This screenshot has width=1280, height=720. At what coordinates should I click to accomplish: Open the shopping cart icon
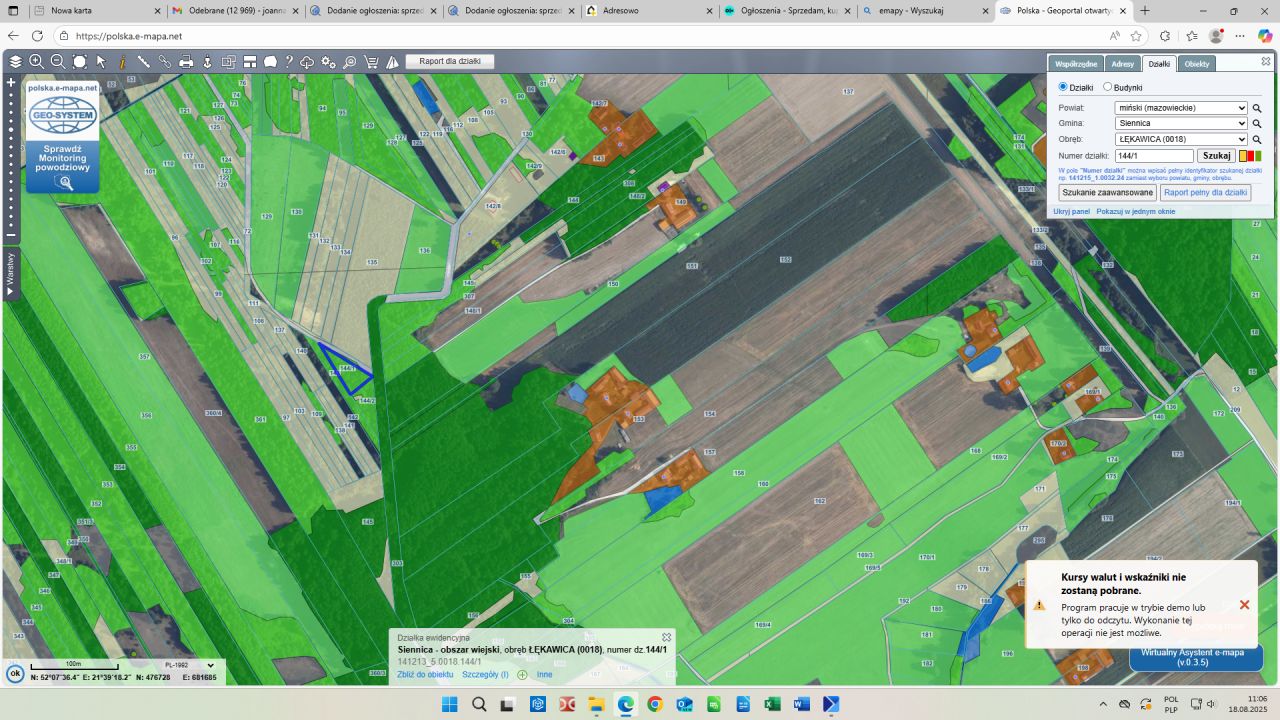[x=371, y=62]
